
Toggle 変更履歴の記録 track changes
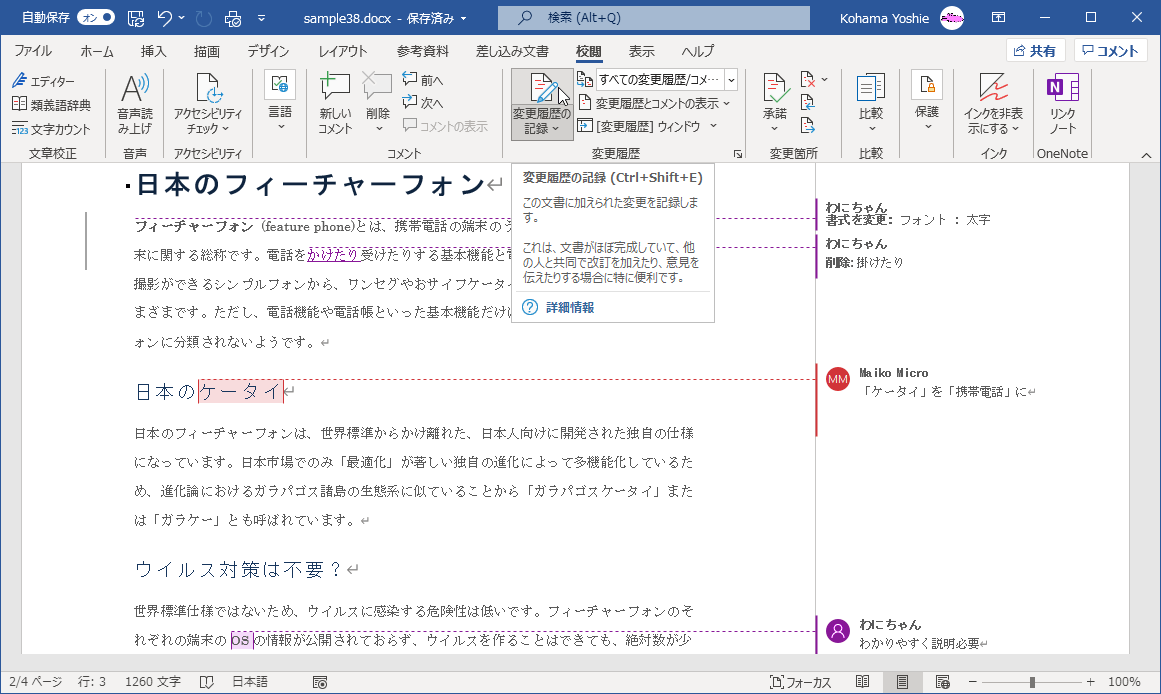541,92
